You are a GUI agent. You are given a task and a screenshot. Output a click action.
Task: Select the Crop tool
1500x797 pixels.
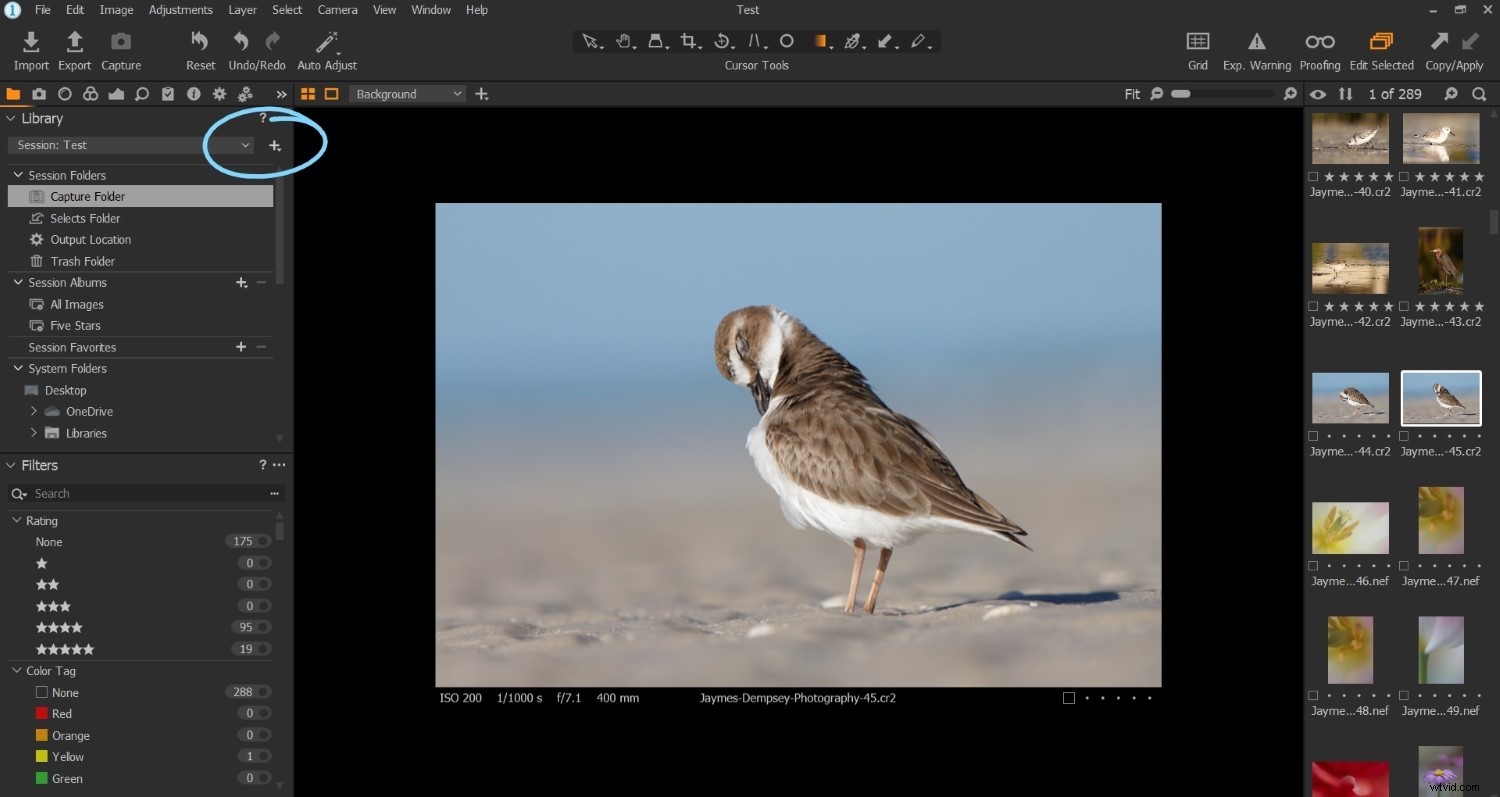coord(690,41)
